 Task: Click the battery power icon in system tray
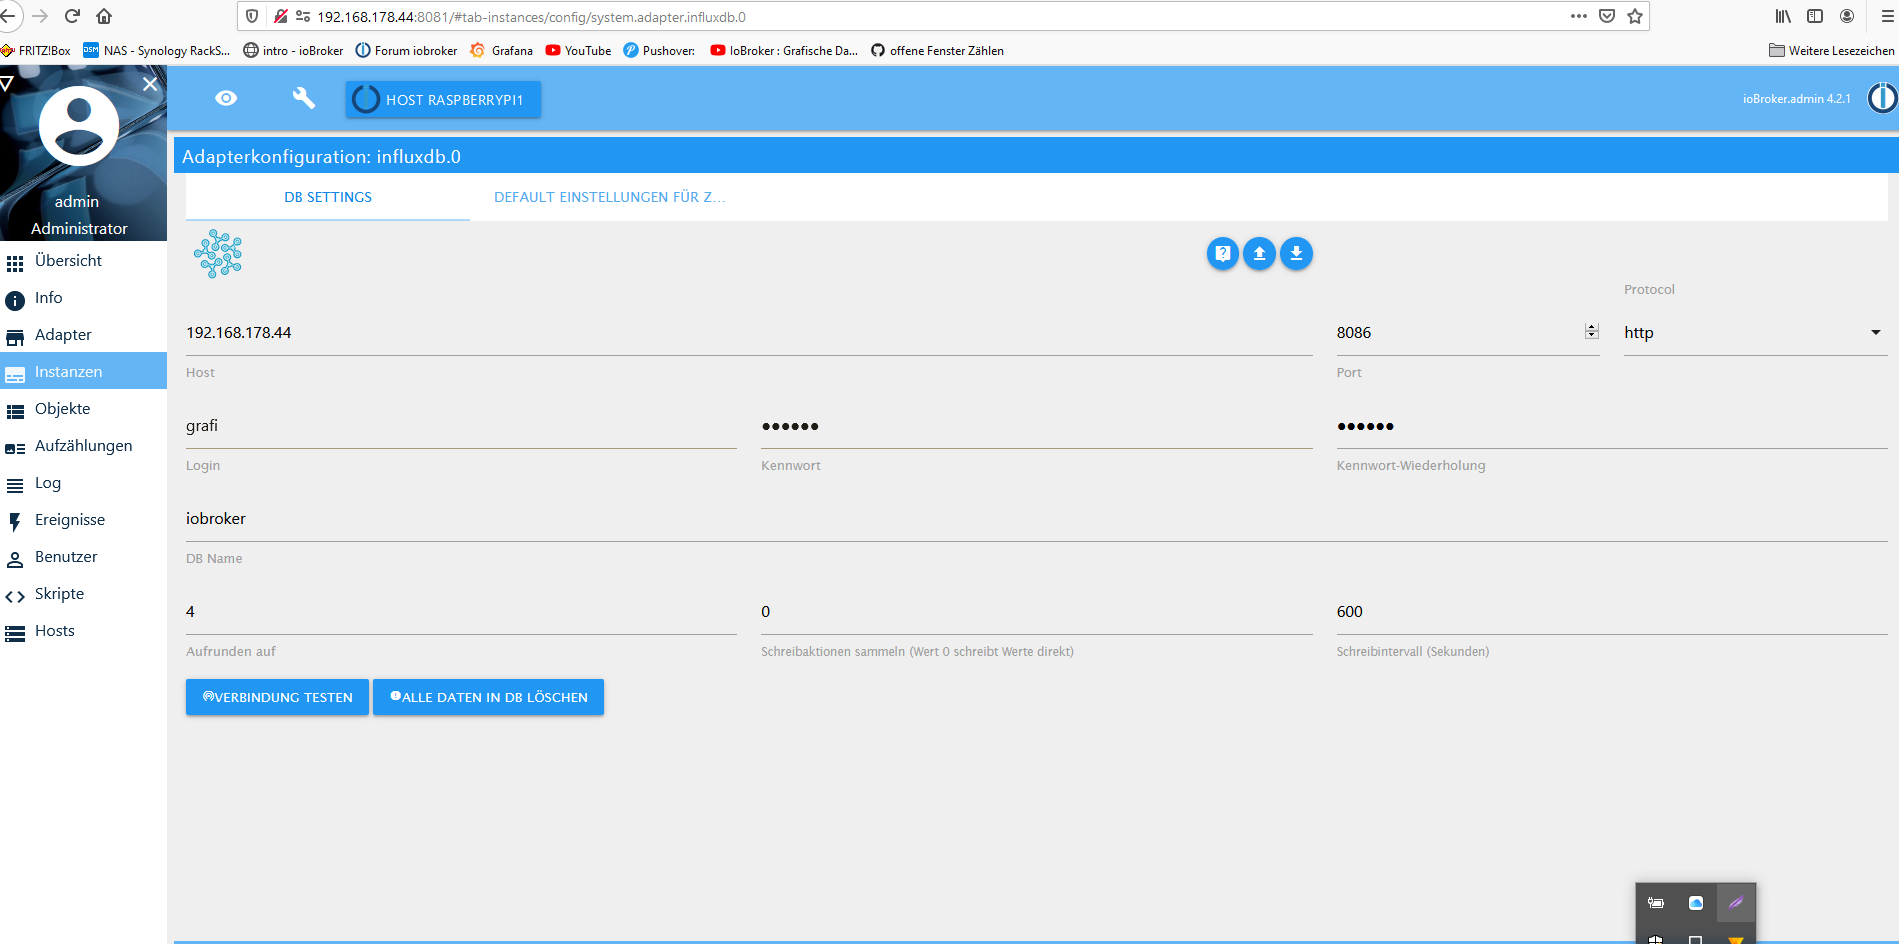click(1656, 903)
